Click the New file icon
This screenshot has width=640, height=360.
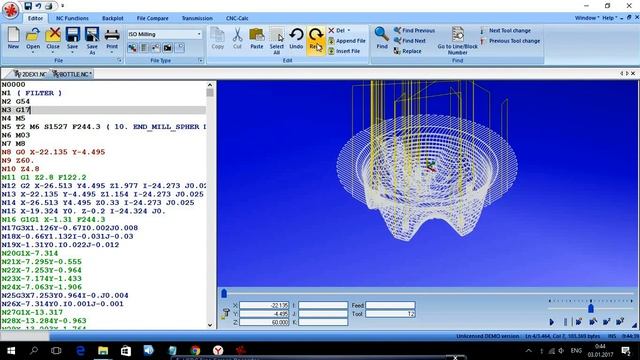click(x=13, y=35)
